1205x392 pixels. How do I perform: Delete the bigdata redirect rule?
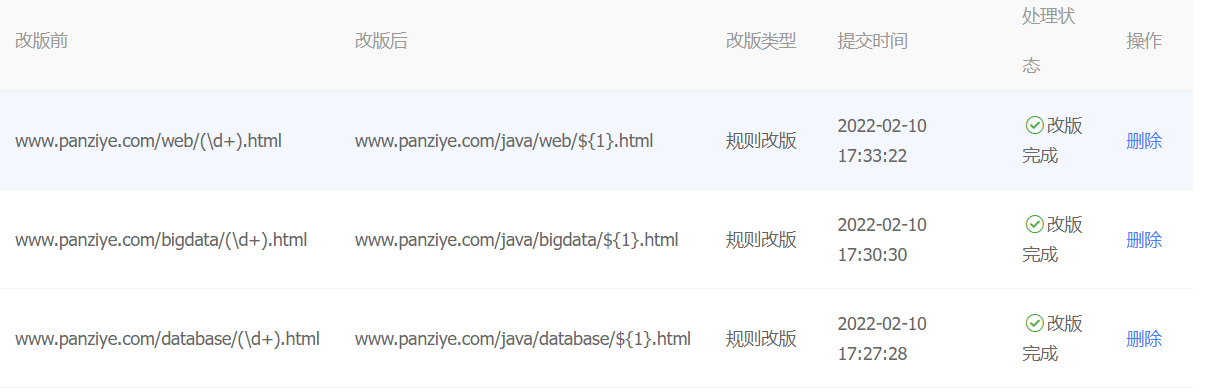(x=1144, y=240)
